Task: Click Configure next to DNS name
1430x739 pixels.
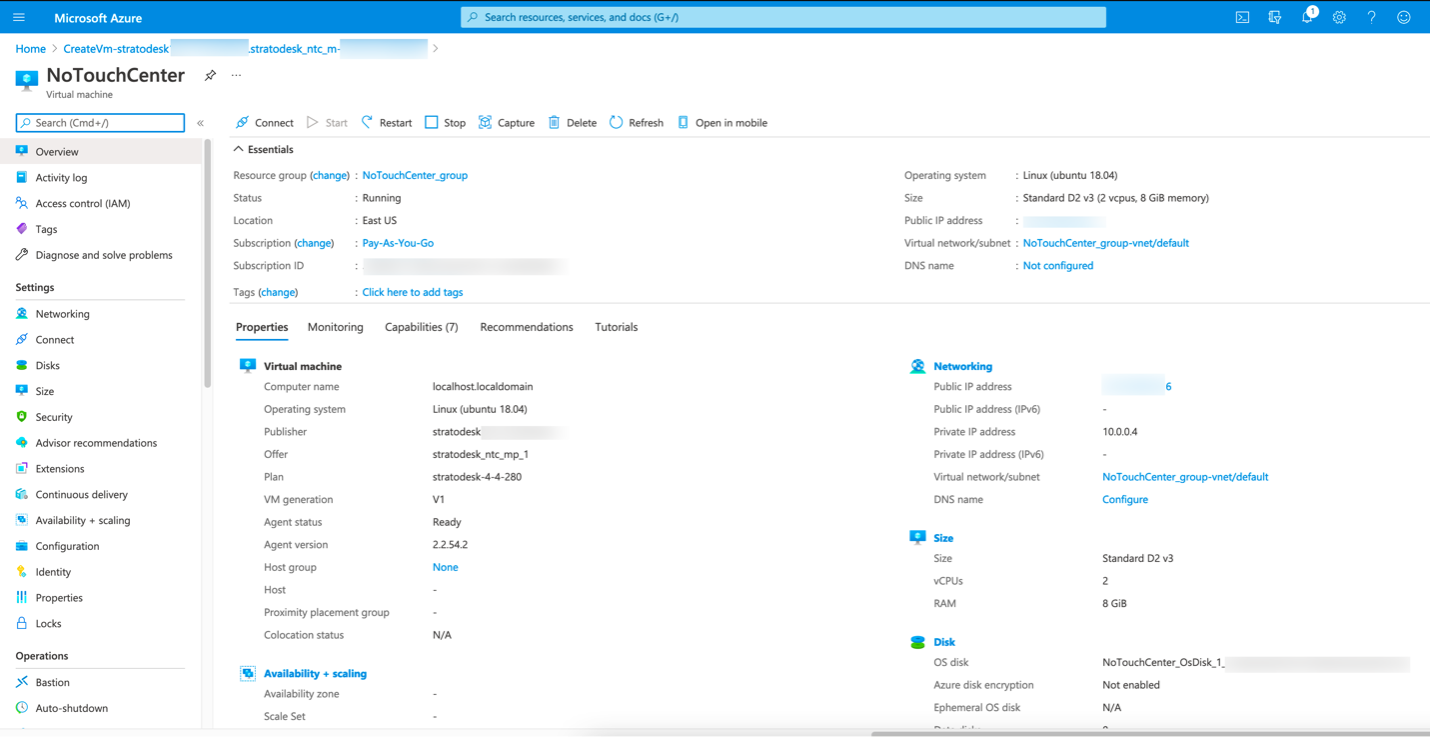Action: click(1125, 500)
